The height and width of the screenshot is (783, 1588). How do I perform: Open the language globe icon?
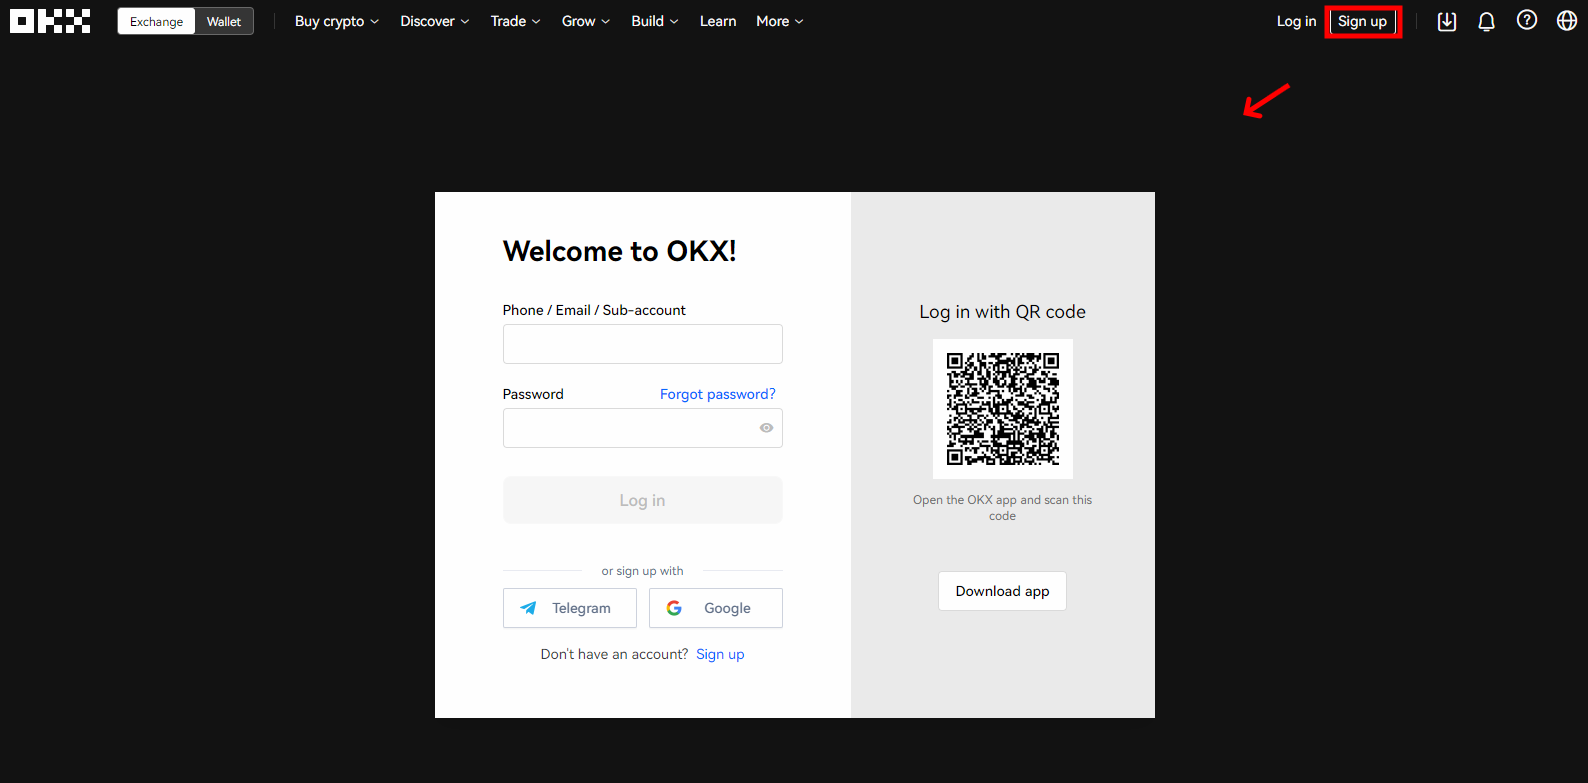[x=1567, y=20]
